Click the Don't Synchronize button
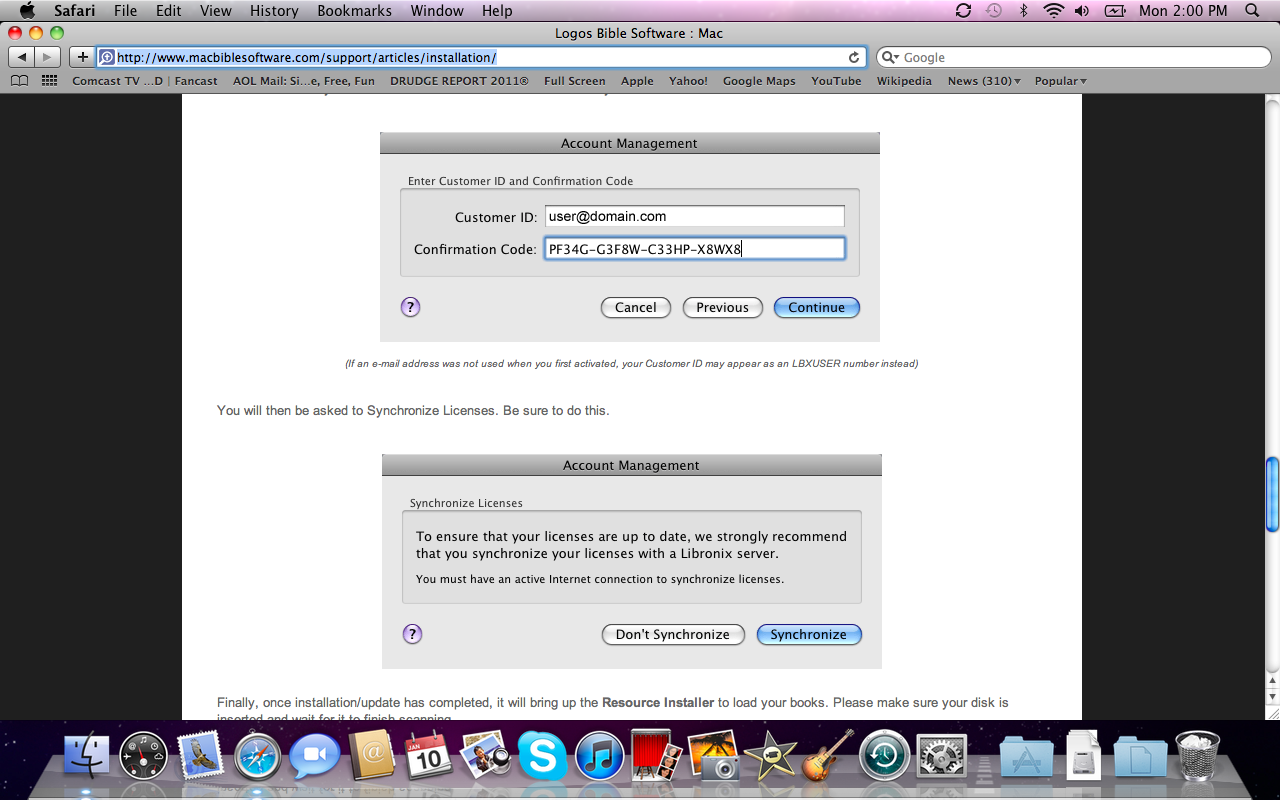The image size is (1280, 800). 673,634
